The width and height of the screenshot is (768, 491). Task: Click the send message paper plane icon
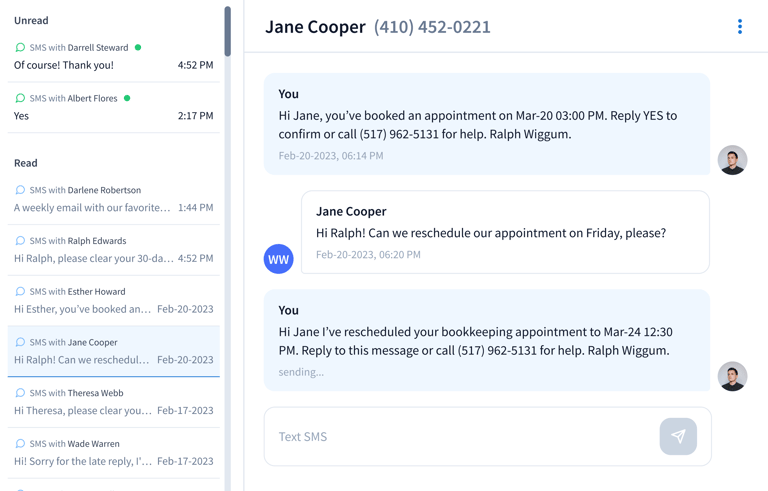coord(678,436)
